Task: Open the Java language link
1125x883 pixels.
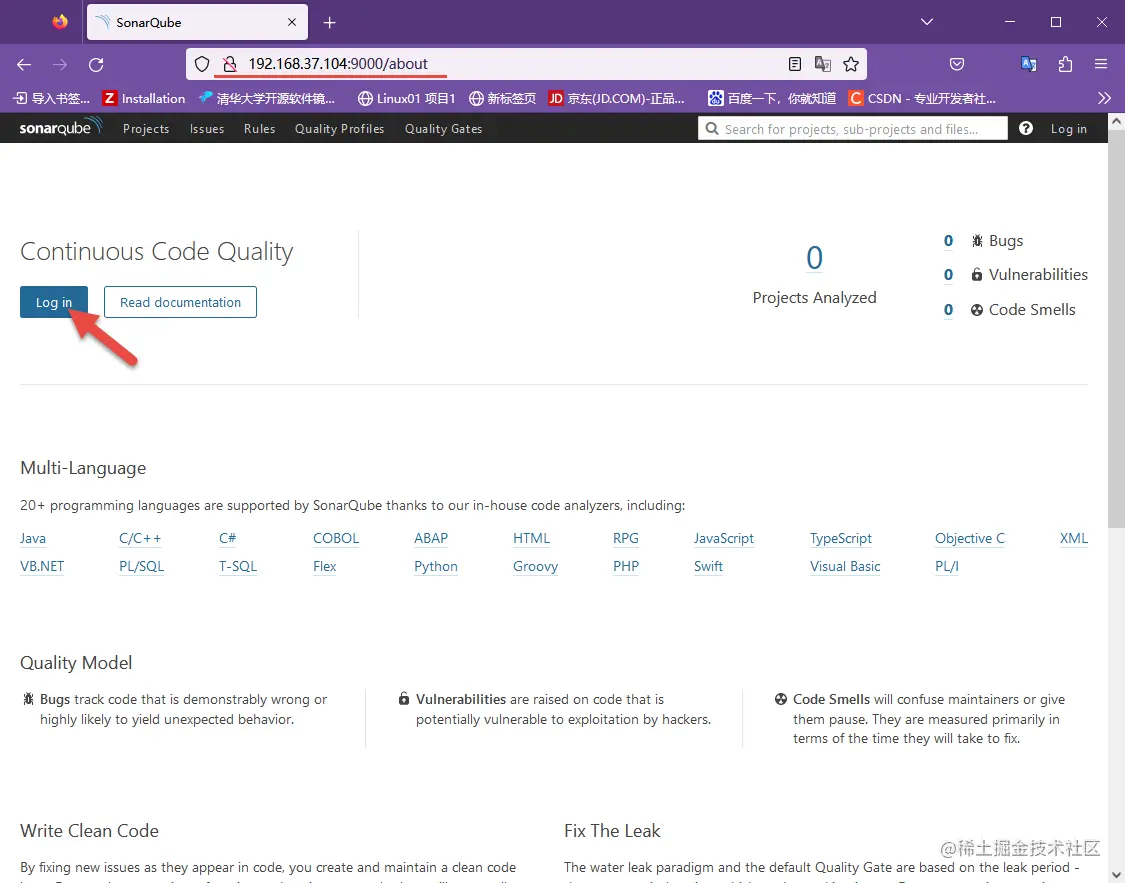Action: [33, 539]
